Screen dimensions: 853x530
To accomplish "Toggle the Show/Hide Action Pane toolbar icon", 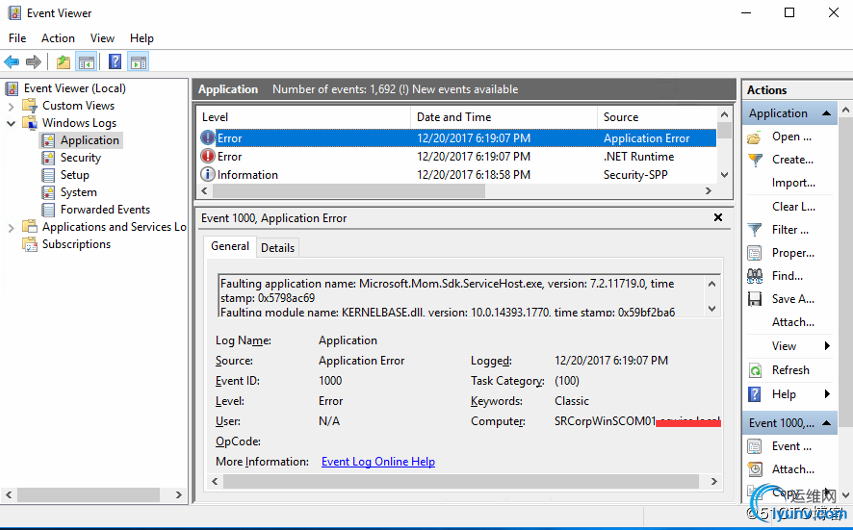I will [138, 62].
